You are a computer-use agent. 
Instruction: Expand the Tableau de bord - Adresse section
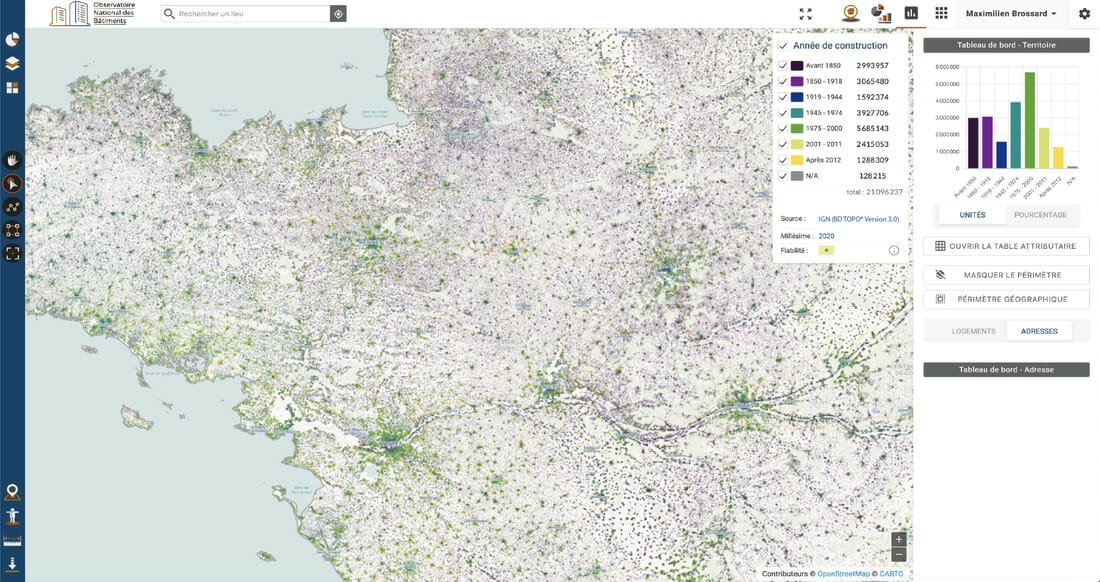click(x=1006, y=370)
